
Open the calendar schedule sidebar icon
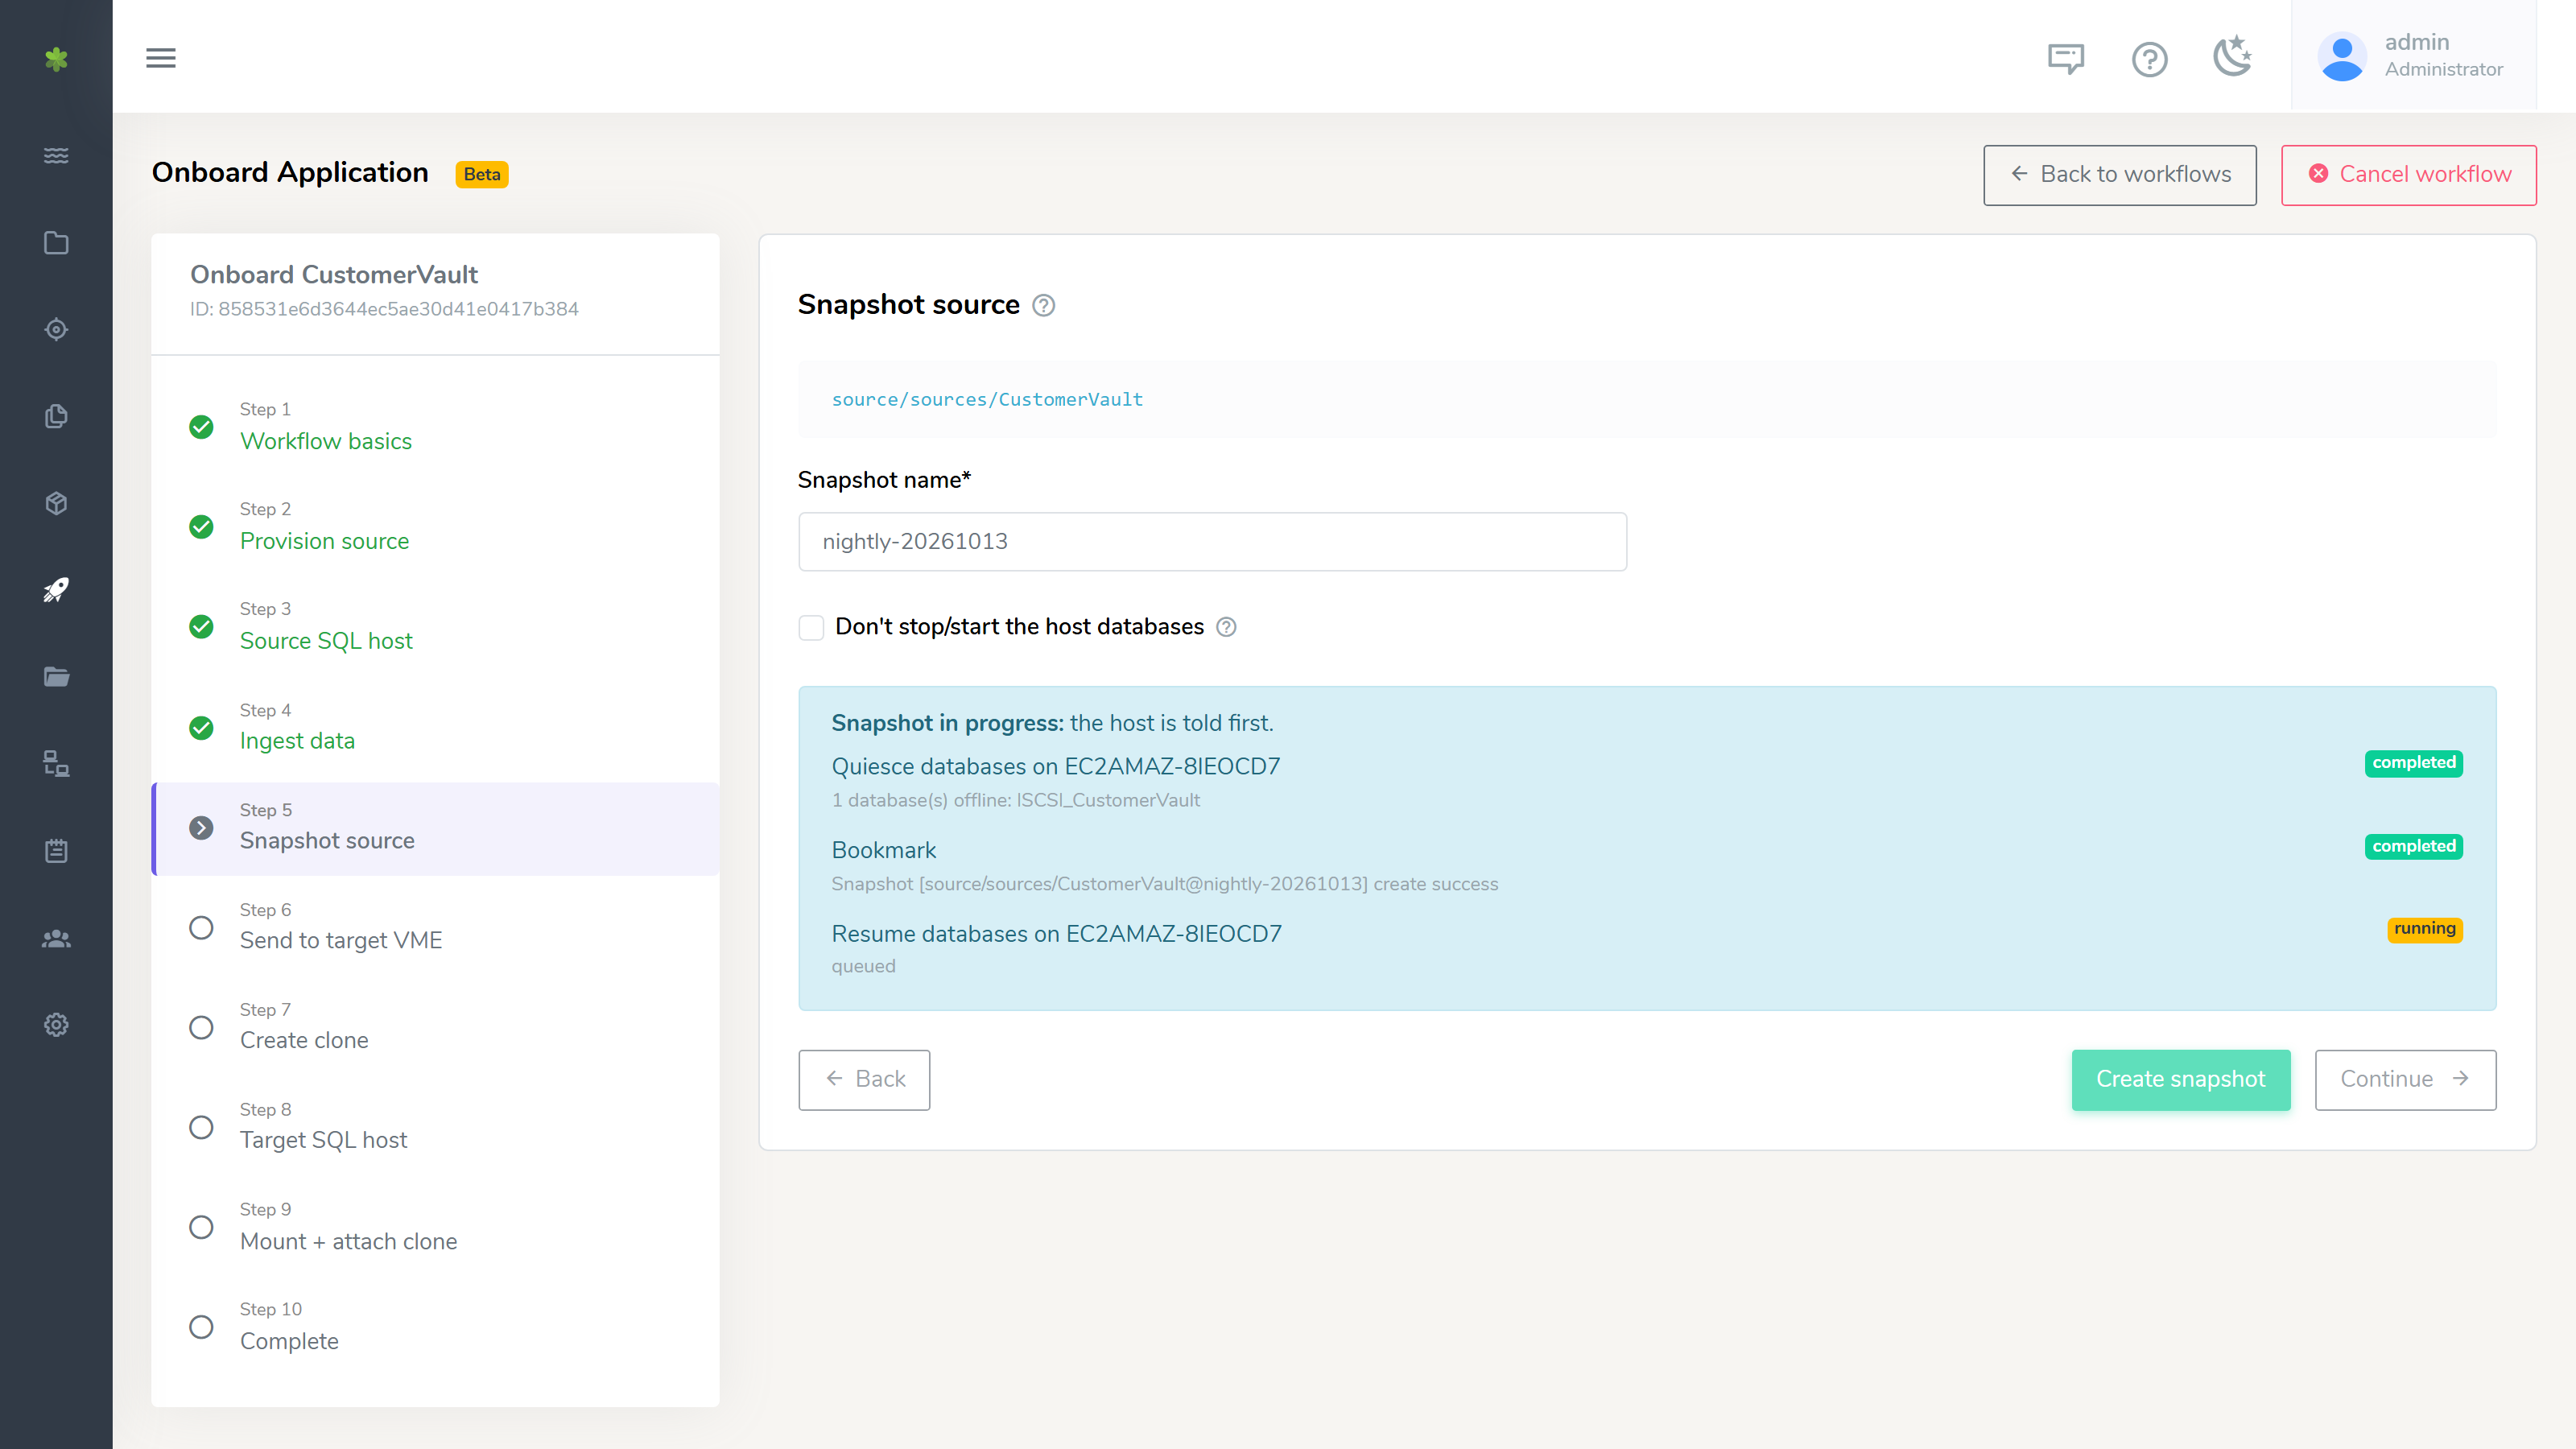tap(56, 851)
